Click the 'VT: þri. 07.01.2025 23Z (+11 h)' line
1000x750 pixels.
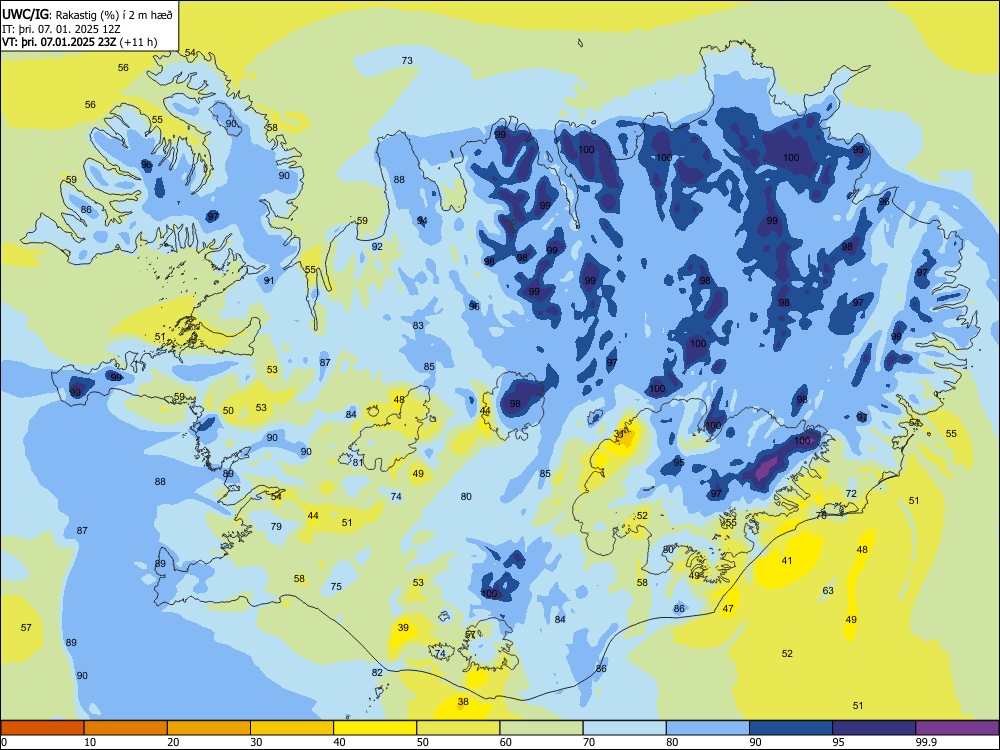click(80, 42)
